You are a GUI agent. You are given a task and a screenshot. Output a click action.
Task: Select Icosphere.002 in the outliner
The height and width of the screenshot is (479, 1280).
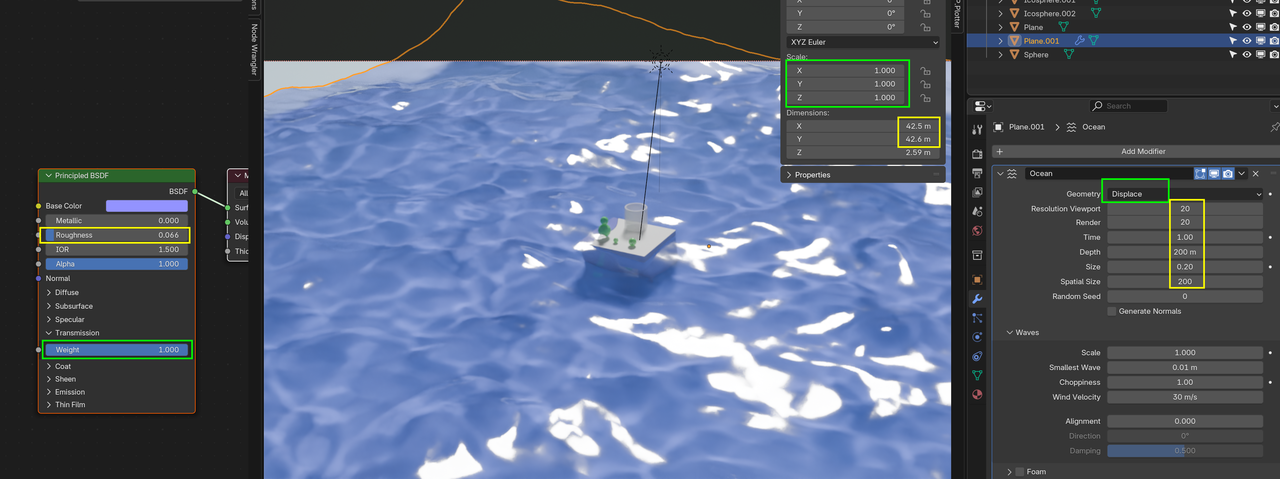(x=1048, y=13)
